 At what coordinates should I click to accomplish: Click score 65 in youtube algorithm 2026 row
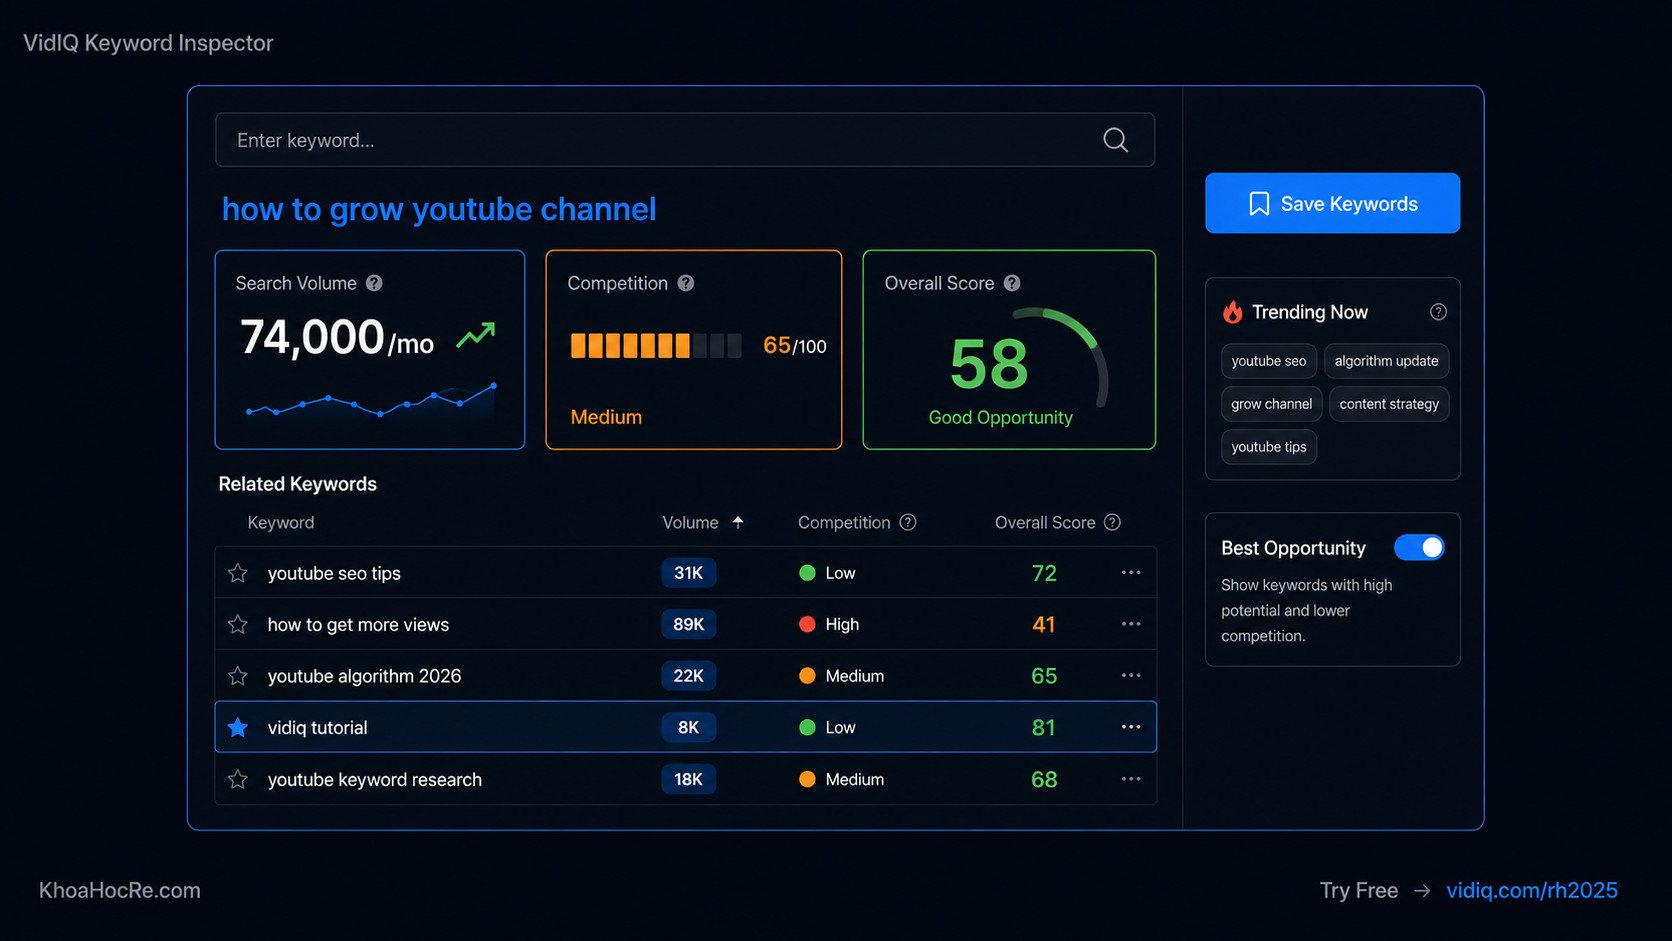pos(1044,676)
